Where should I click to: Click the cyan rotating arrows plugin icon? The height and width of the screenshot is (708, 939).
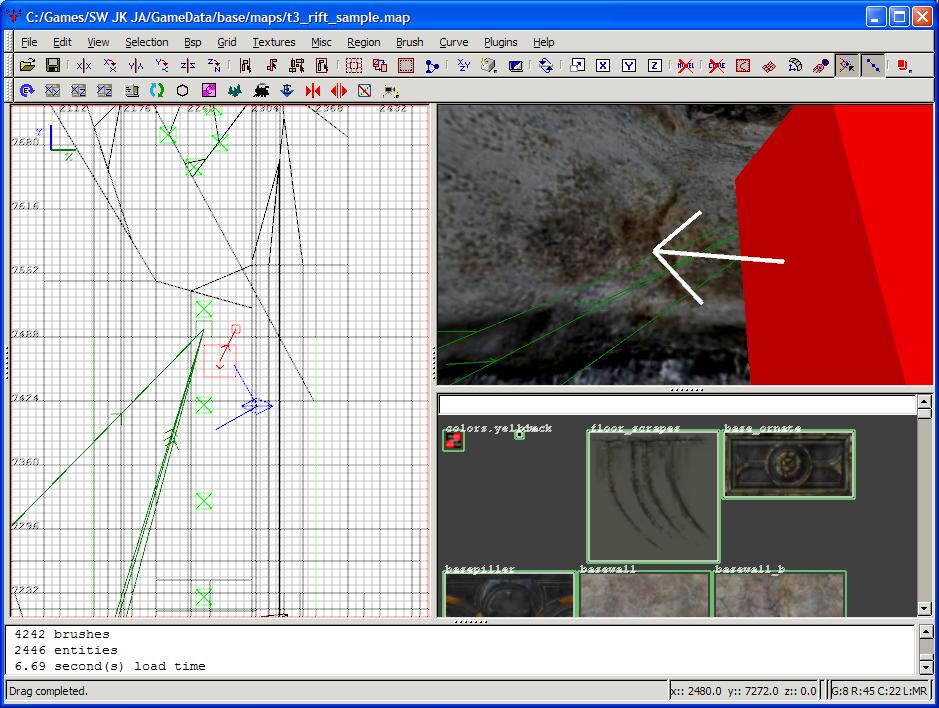(157, 90)
